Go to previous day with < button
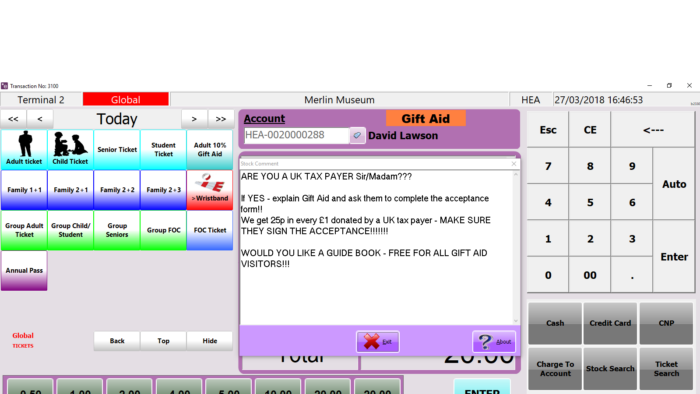Screen dimensions: 700x394 (40, 119)
